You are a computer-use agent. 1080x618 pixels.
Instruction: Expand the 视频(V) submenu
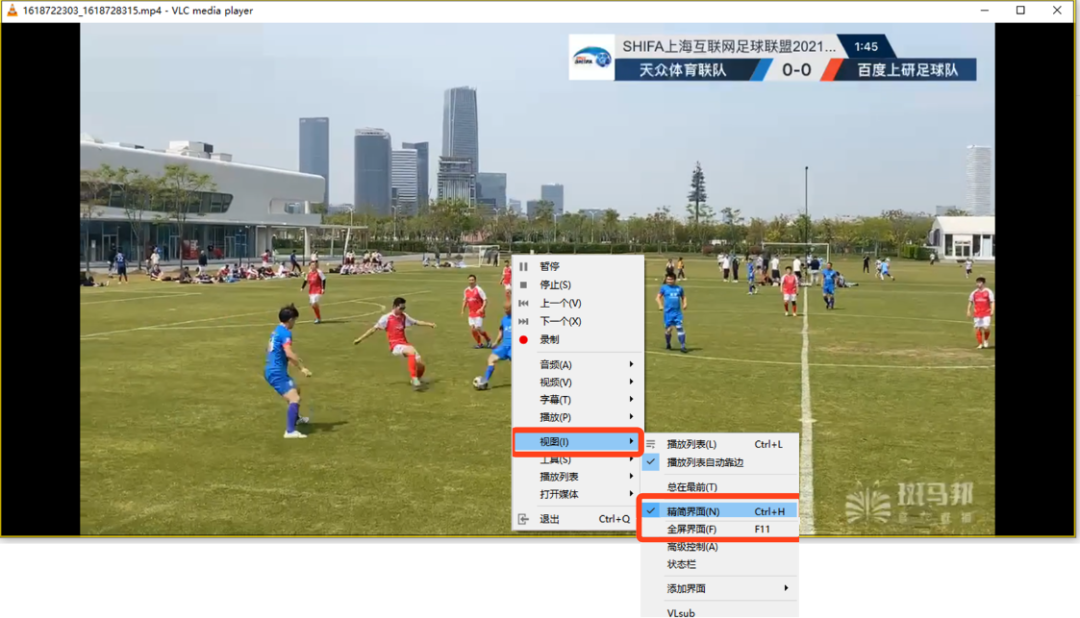tap(579, 382)
